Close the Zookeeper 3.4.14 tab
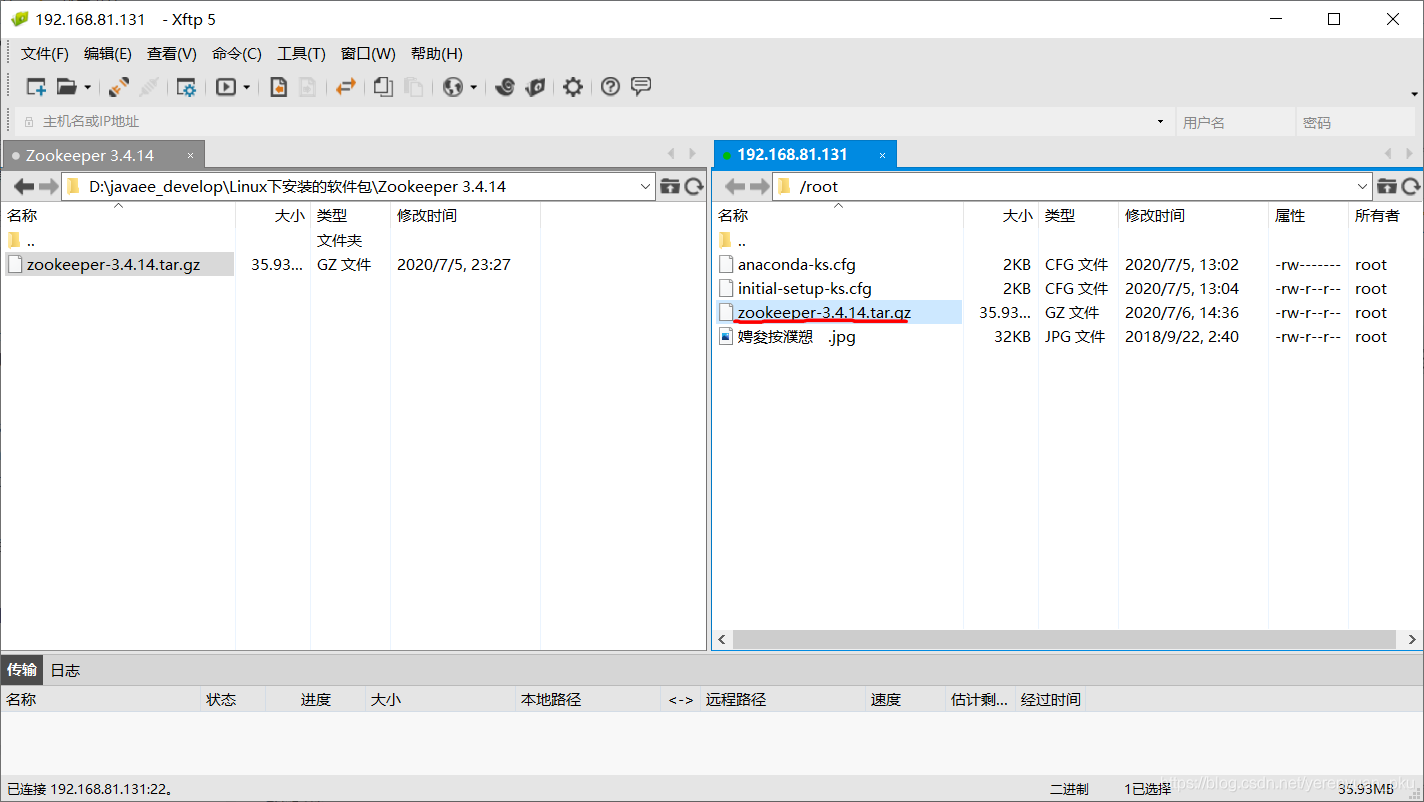The height and width of the screenshot is (802, 1424). 191,155
